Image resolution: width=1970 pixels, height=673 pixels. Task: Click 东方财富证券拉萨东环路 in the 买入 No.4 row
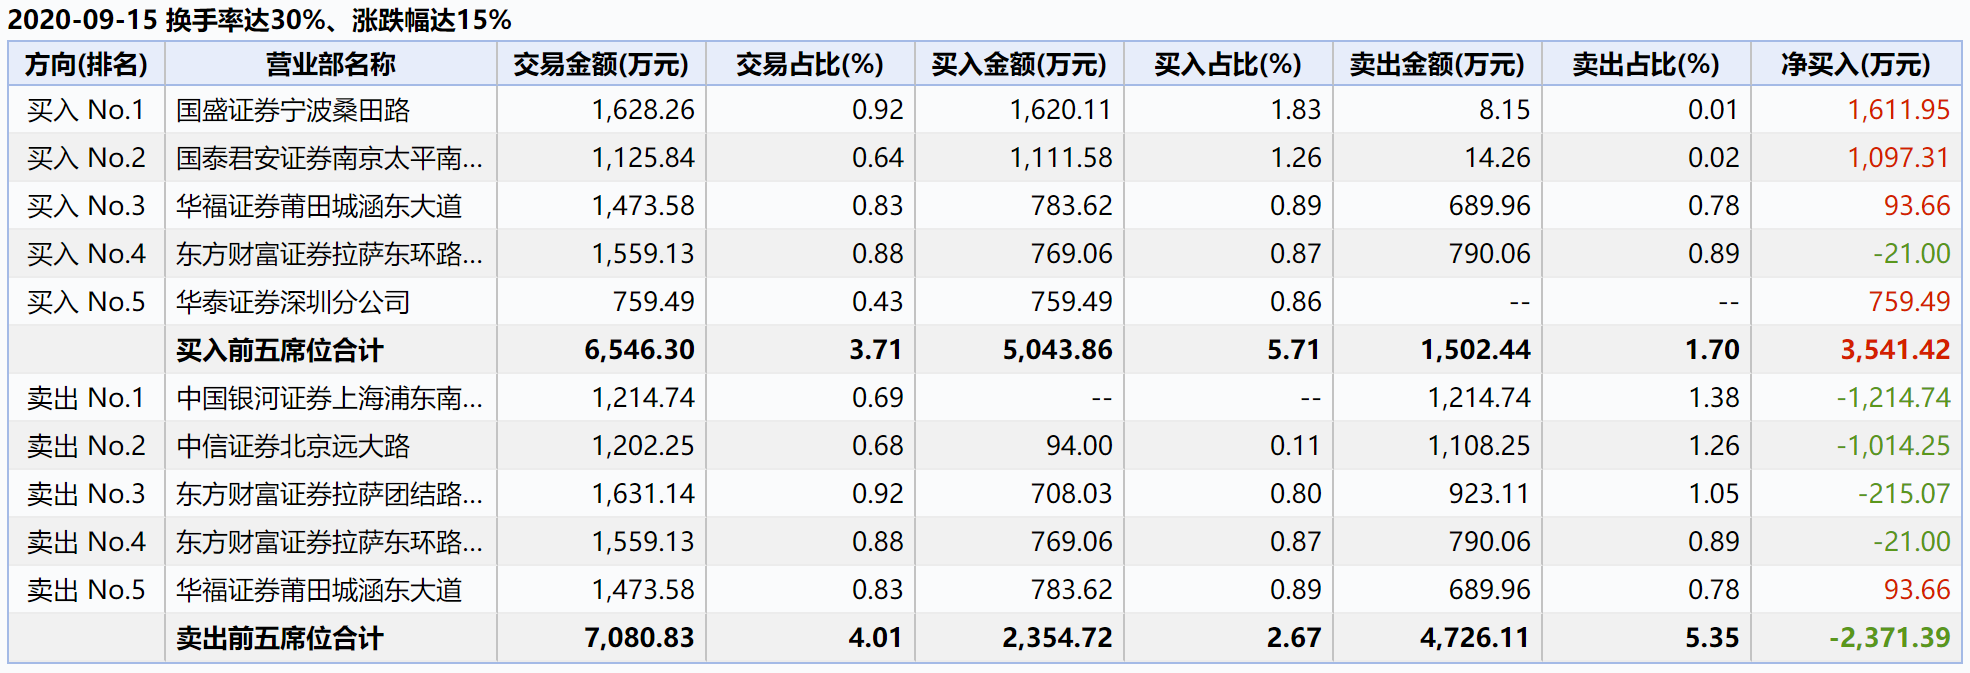click(x=329, y=254)
